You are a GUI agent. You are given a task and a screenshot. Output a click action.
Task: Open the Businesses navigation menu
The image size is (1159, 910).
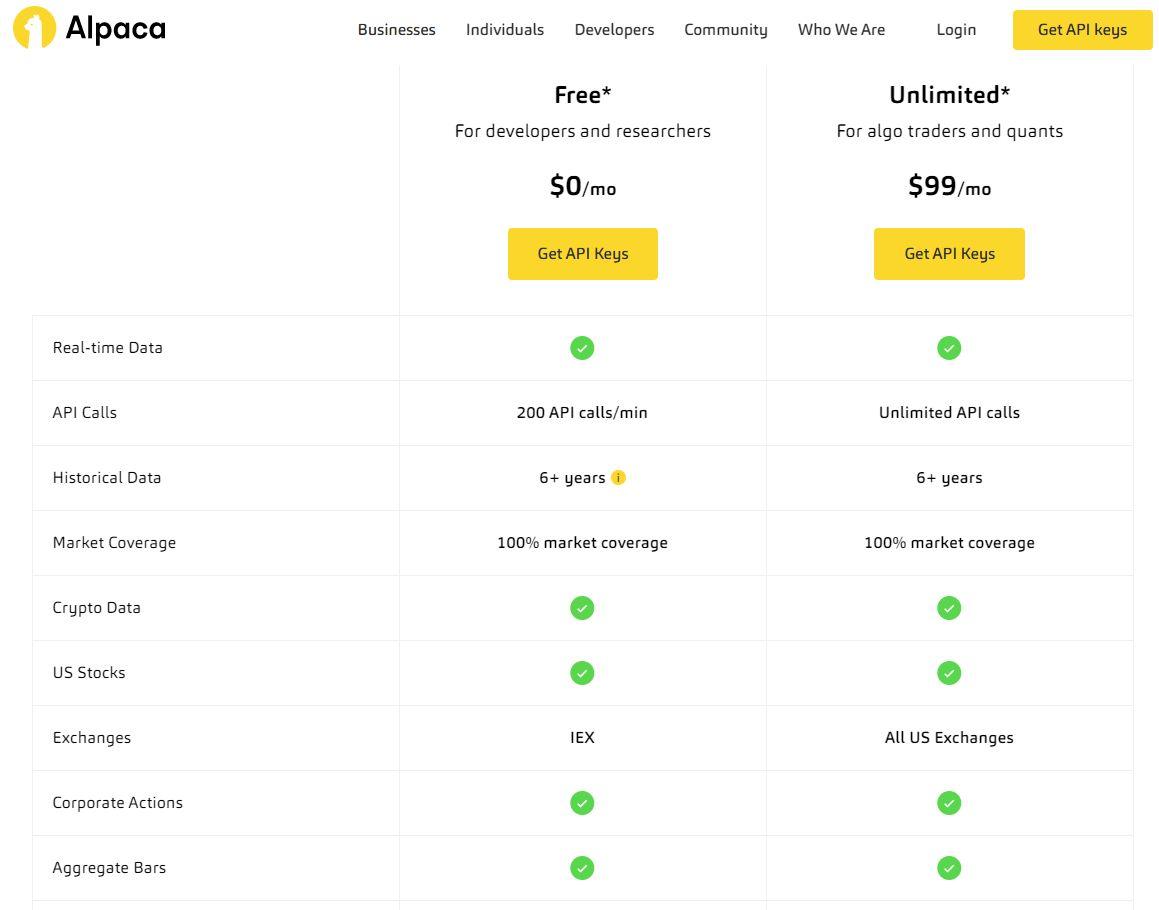[396, 30]
